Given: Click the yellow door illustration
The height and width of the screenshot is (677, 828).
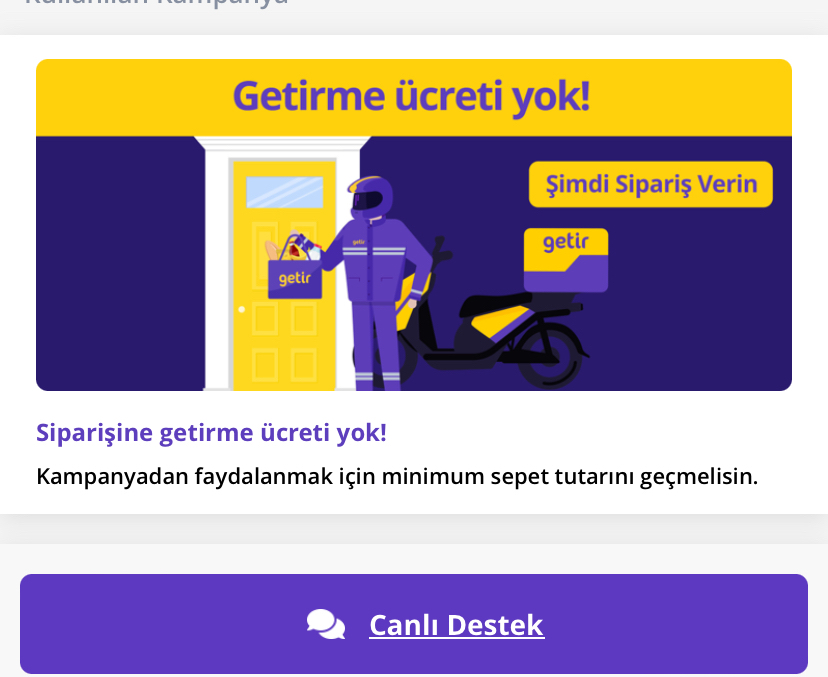Looking at the screenshot, I should click(284, 276).
